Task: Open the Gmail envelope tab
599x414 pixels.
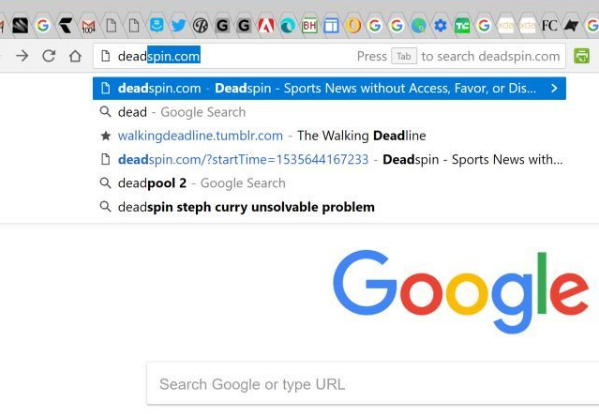Action: [88, 26]
